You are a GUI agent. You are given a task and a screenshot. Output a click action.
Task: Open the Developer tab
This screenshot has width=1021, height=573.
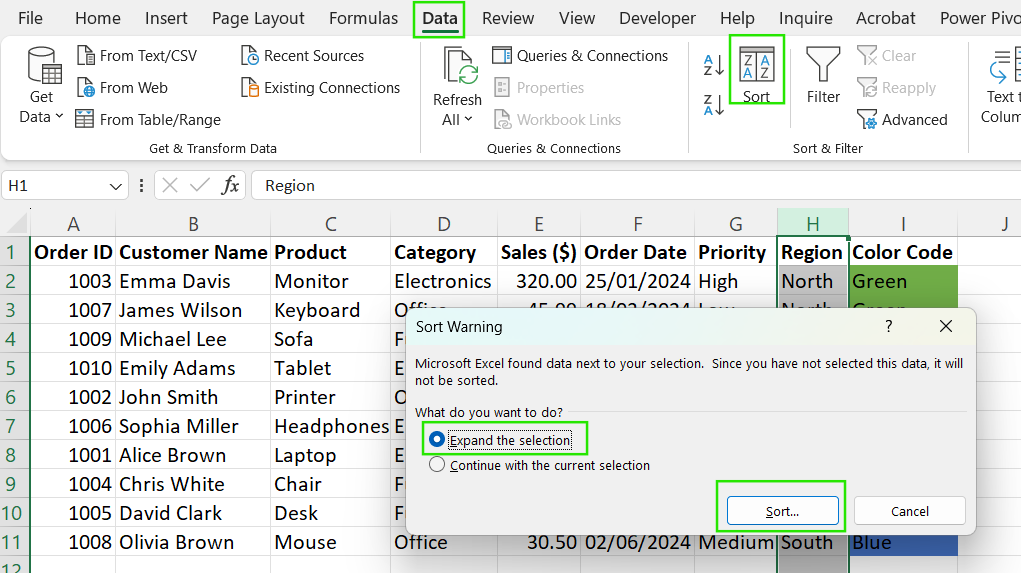coord(657,18)
